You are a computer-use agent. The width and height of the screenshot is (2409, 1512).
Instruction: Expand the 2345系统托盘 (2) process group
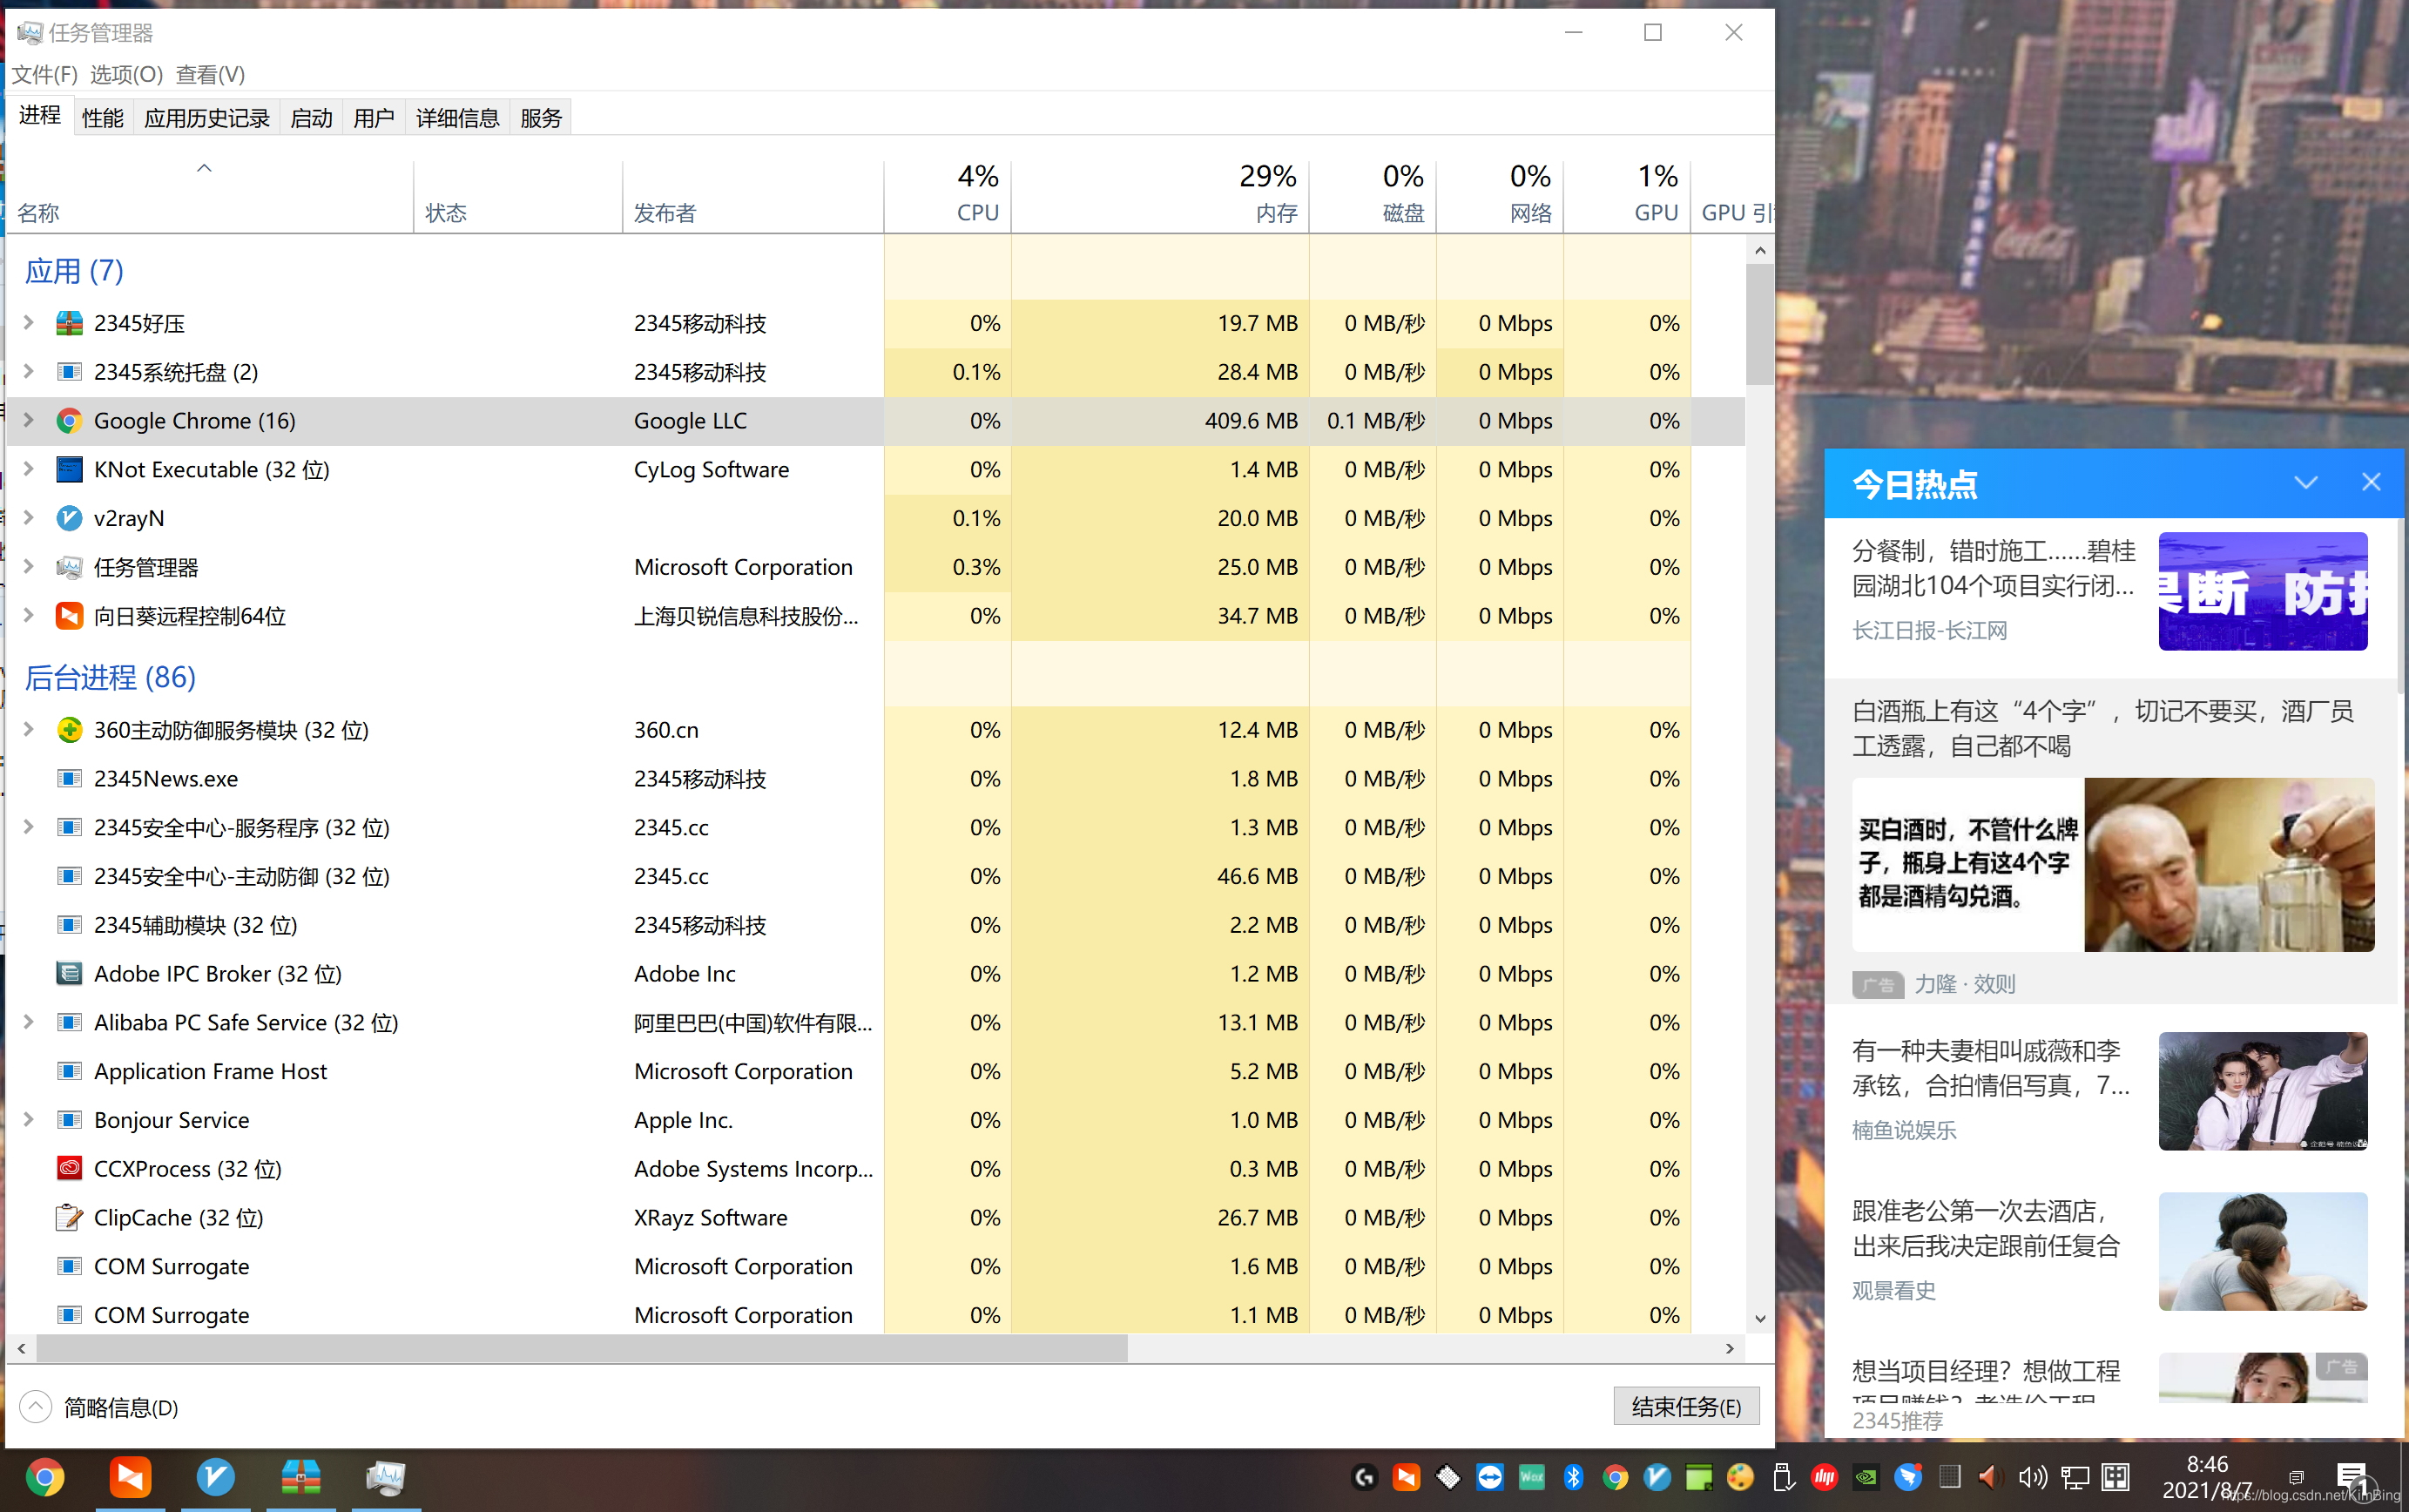coord(29,372)
